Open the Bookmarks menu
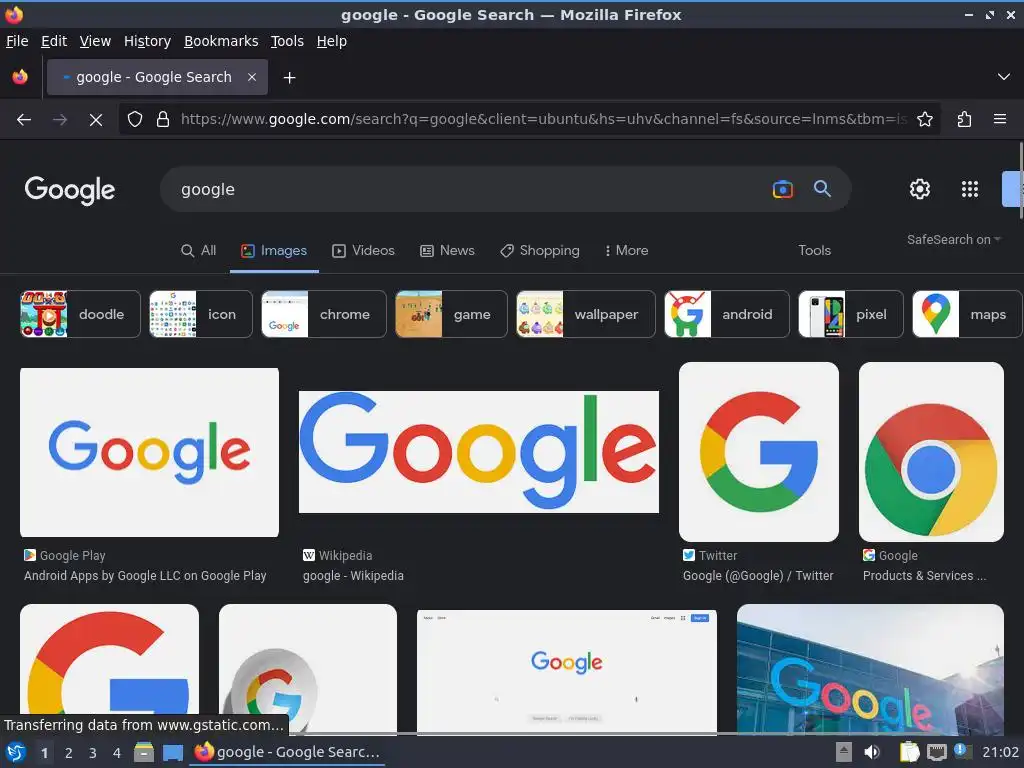 click(x=221, y=41)
